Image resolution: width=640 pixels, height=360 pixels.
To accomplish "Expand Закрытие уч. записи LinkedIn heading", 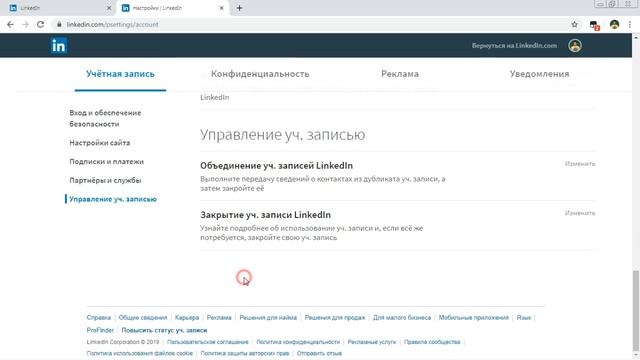I will [x=265, y=215].
